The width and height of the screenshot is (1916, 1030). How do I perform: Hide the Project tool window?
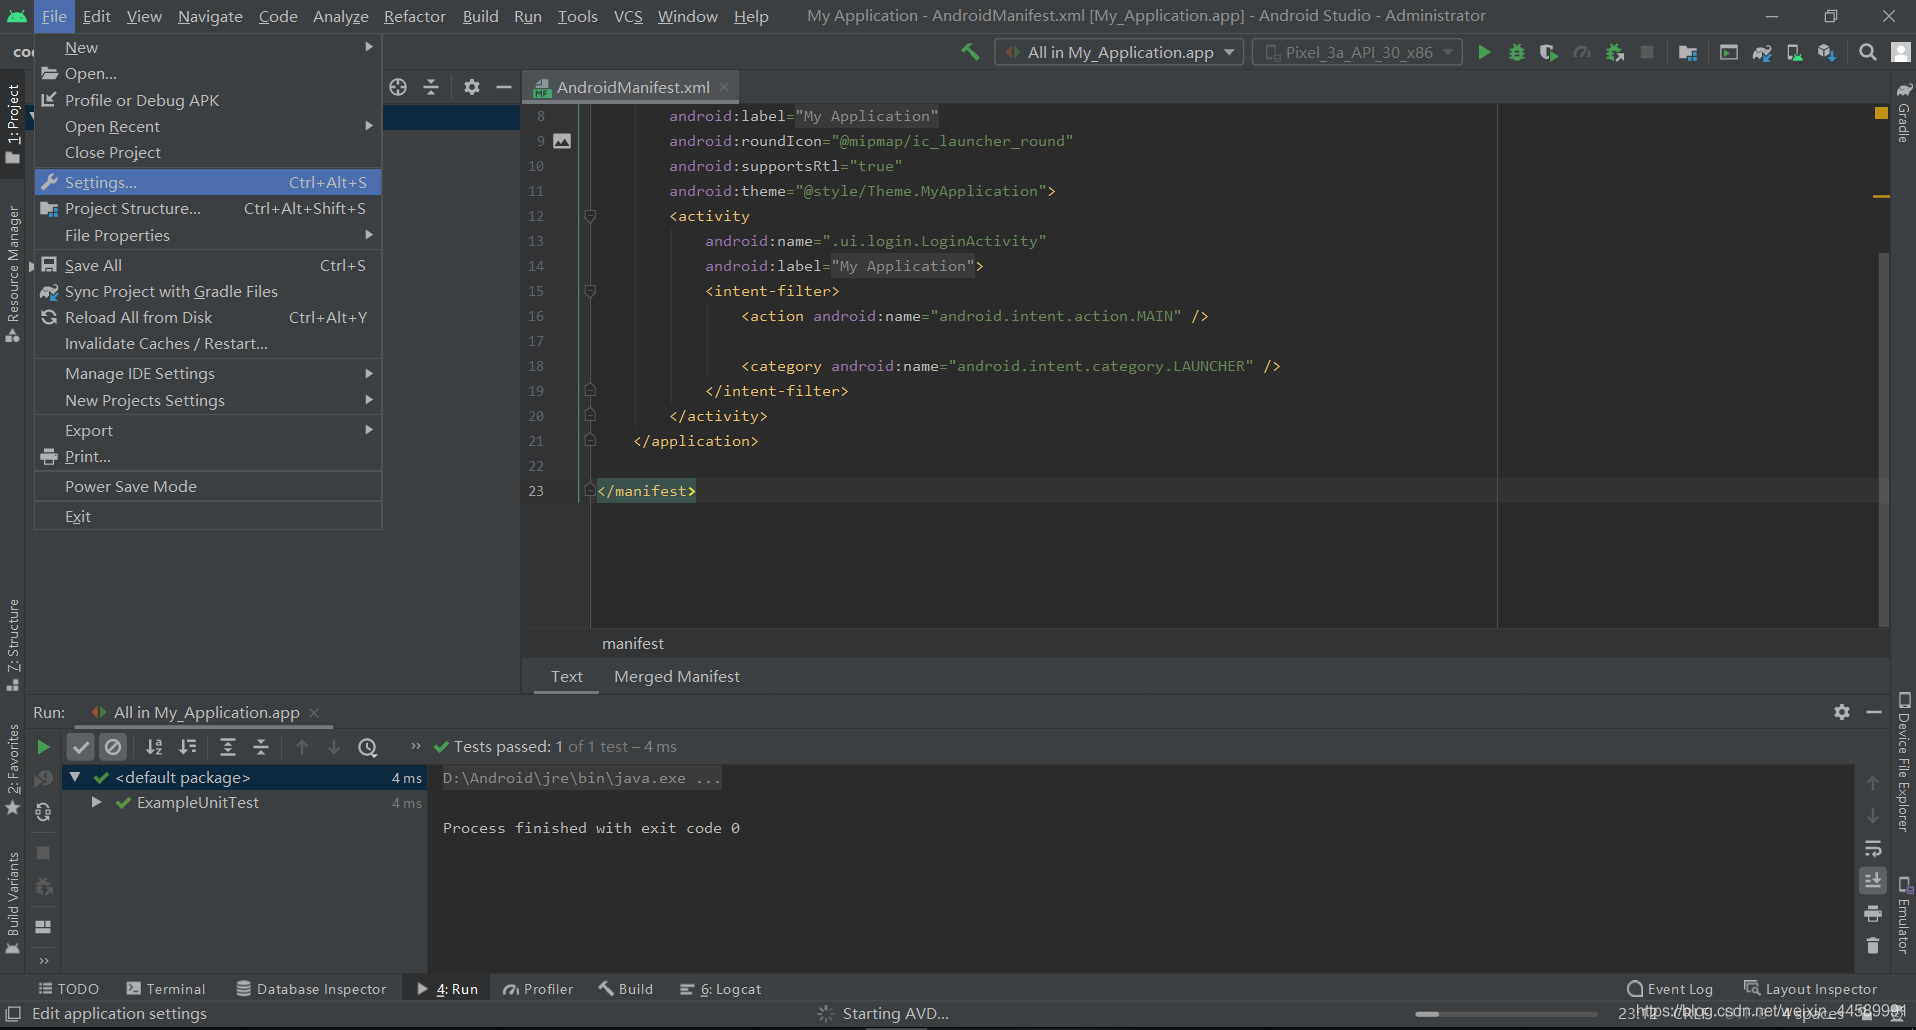(x=504, y=87)
